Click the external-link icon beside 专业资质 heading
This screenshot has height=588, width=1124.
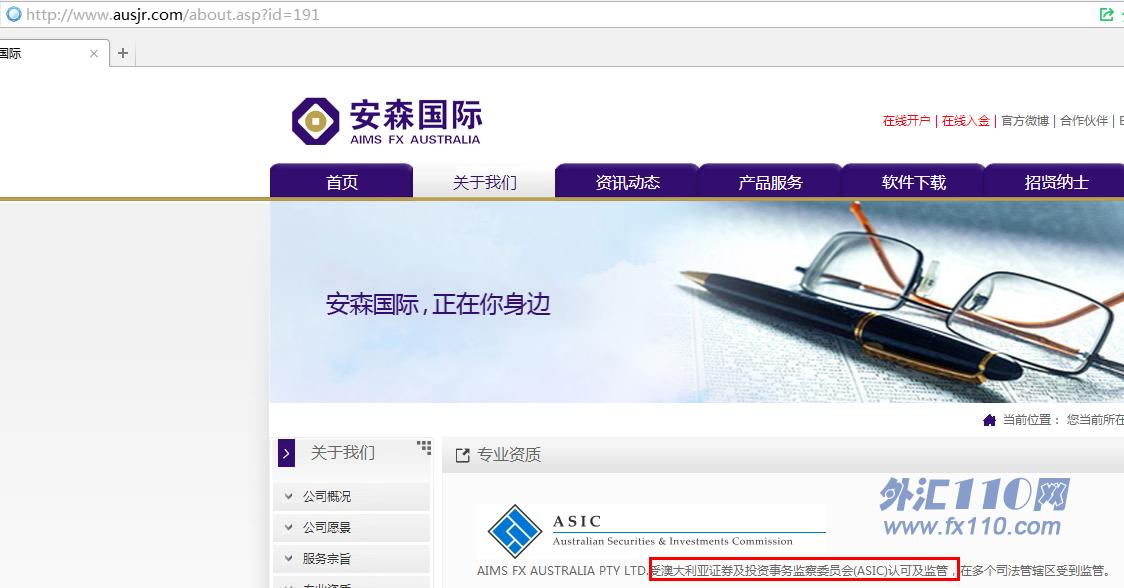coord(462,455)
